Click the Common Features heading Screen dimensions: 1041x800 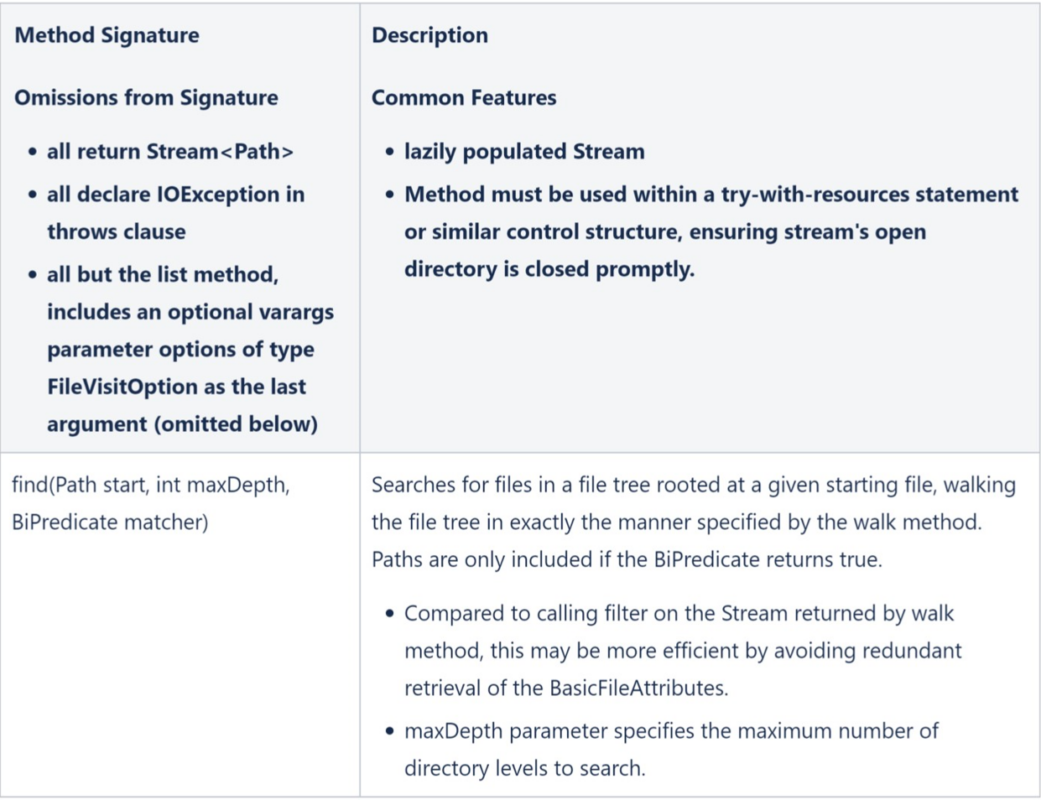click(x=464, y=98)
